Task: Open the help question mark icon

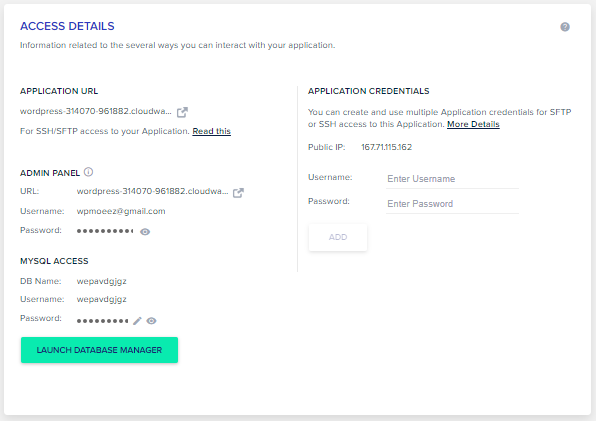Action: [565, 27]
